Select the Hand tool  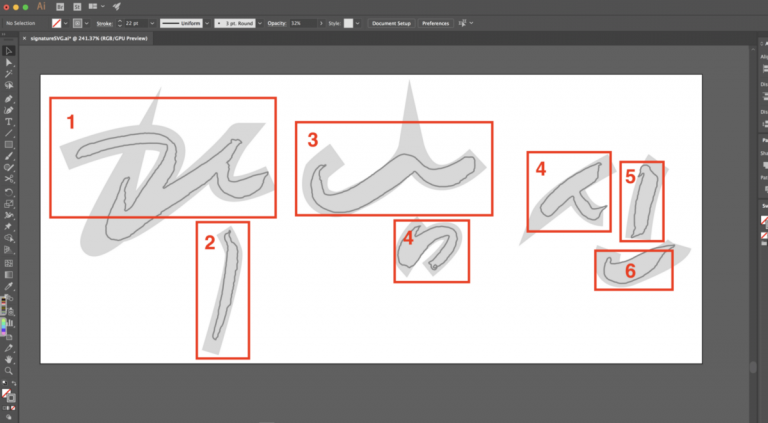9,358
